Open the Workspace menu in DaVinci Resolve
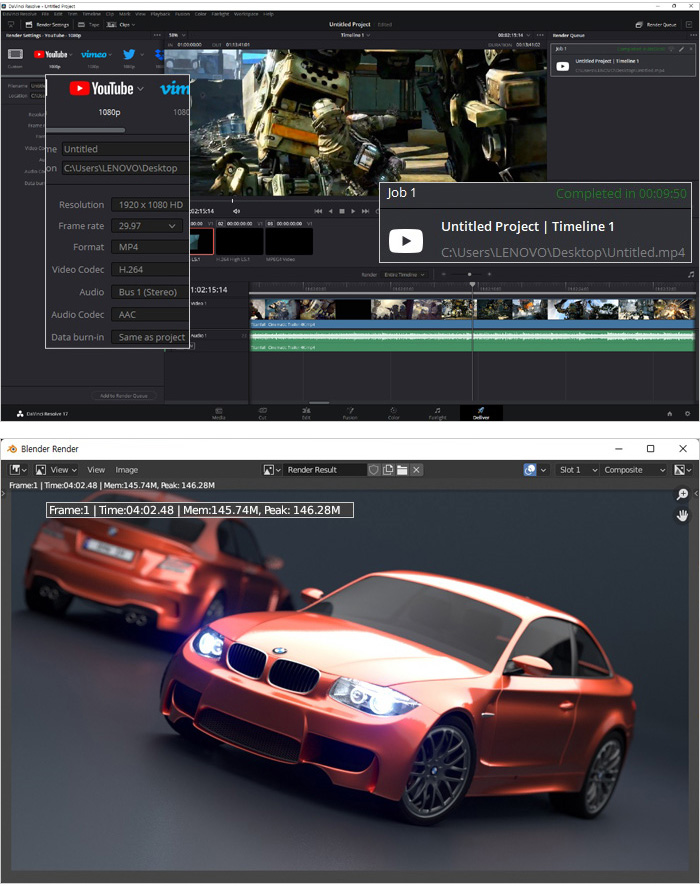 coord(246,14)
